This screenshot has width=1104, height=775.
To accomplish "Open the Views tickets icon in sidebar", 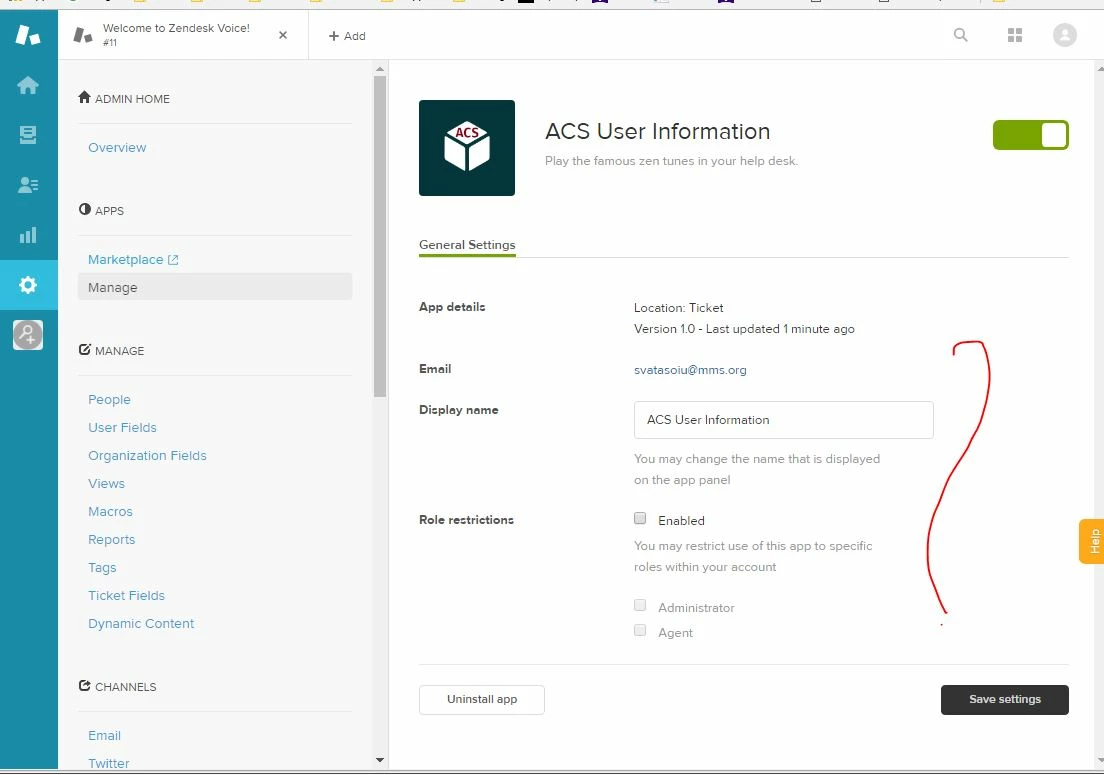I will (28, 134).
